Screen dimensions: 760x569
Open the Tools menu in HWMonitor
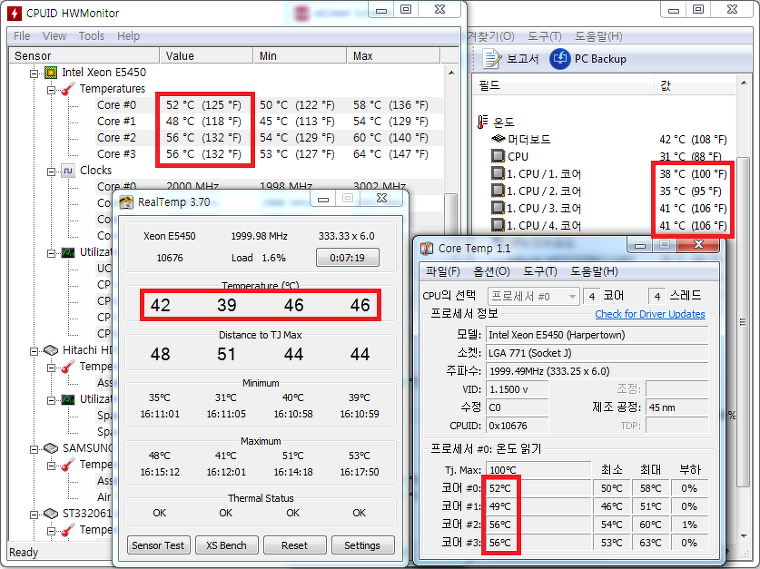point(92,36)
